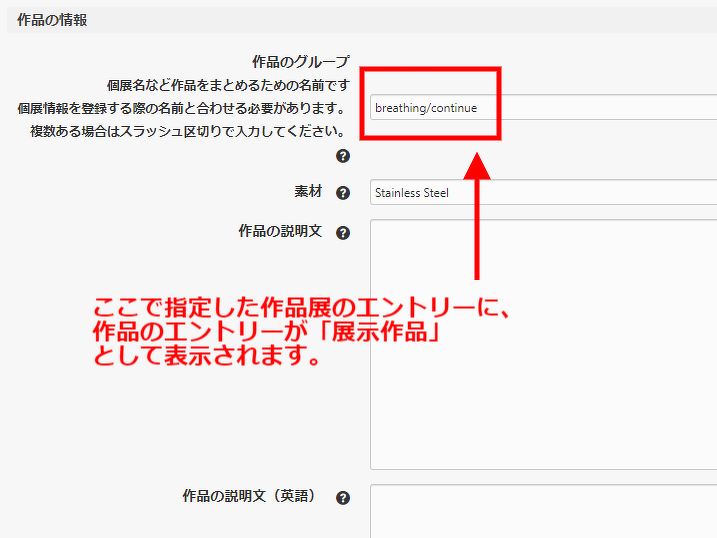Screen dimensions: 717x538
Task: Focus the breathing/continue group input field
Action: pyautogui.click(x=540, y=108)
